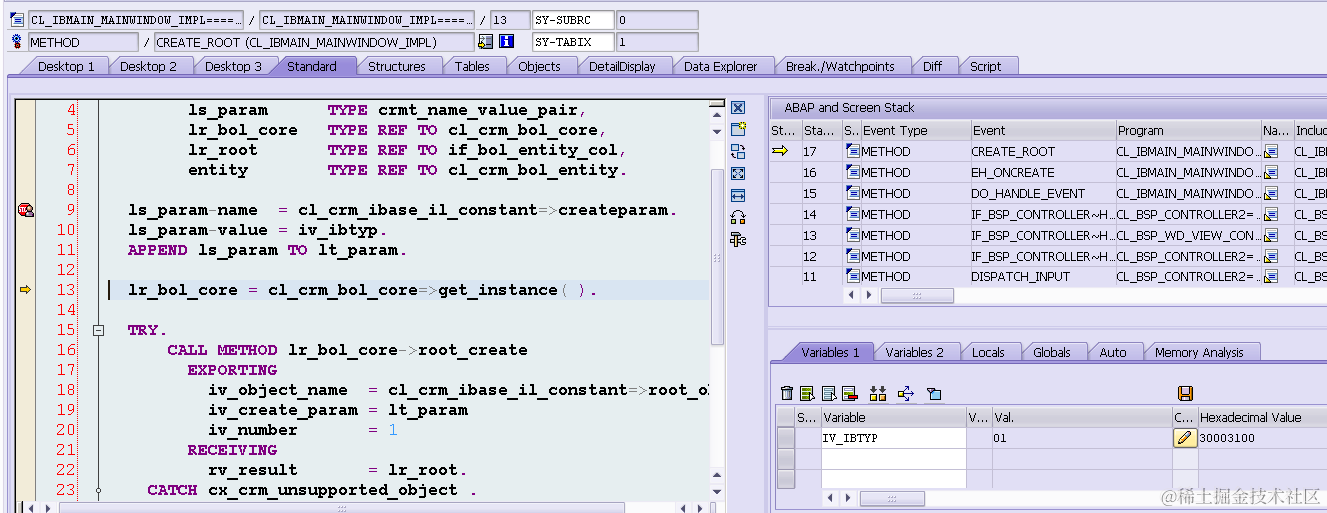Click the navigation icon in the EH_ONCREATE stack row
The width and height of the screenshot is (1327, 513).
(1272, 173)
